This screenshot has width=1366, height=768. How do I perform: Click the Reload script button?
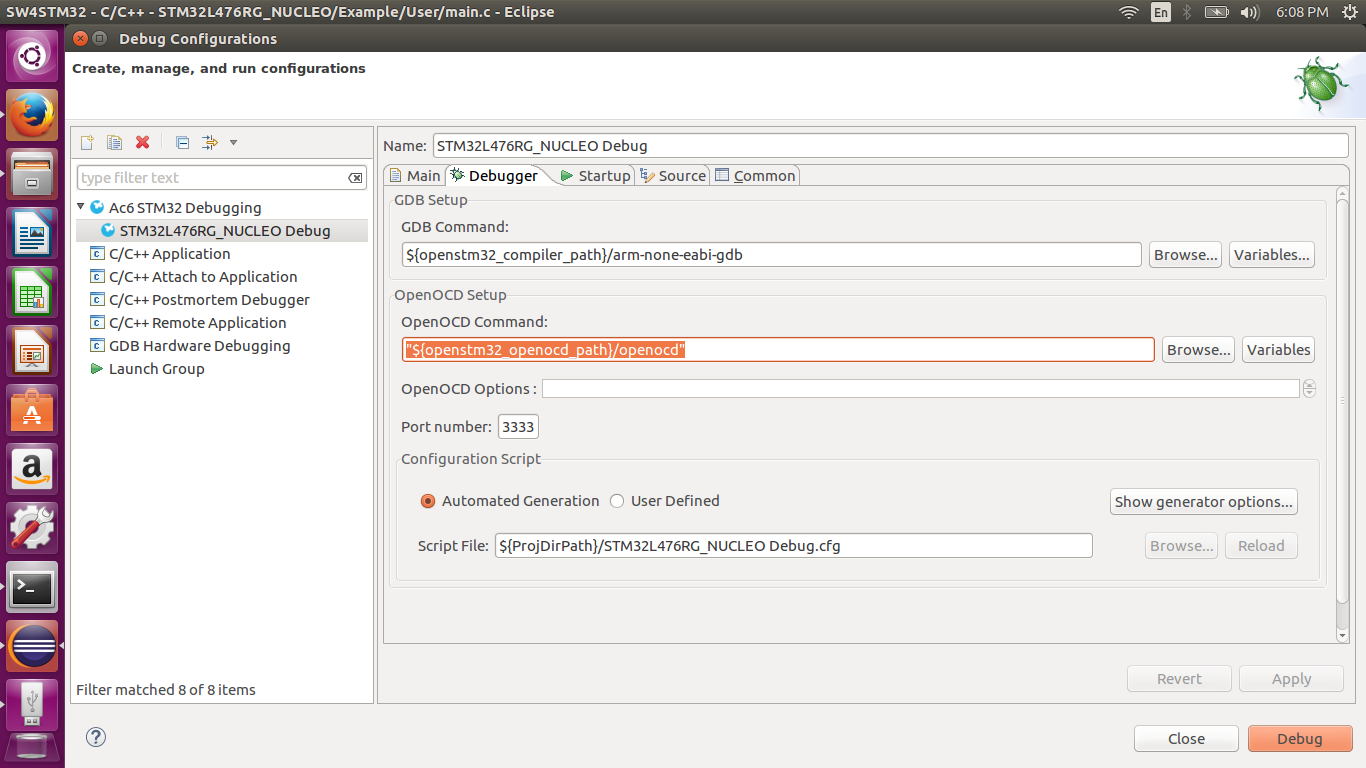point(1261,546)
